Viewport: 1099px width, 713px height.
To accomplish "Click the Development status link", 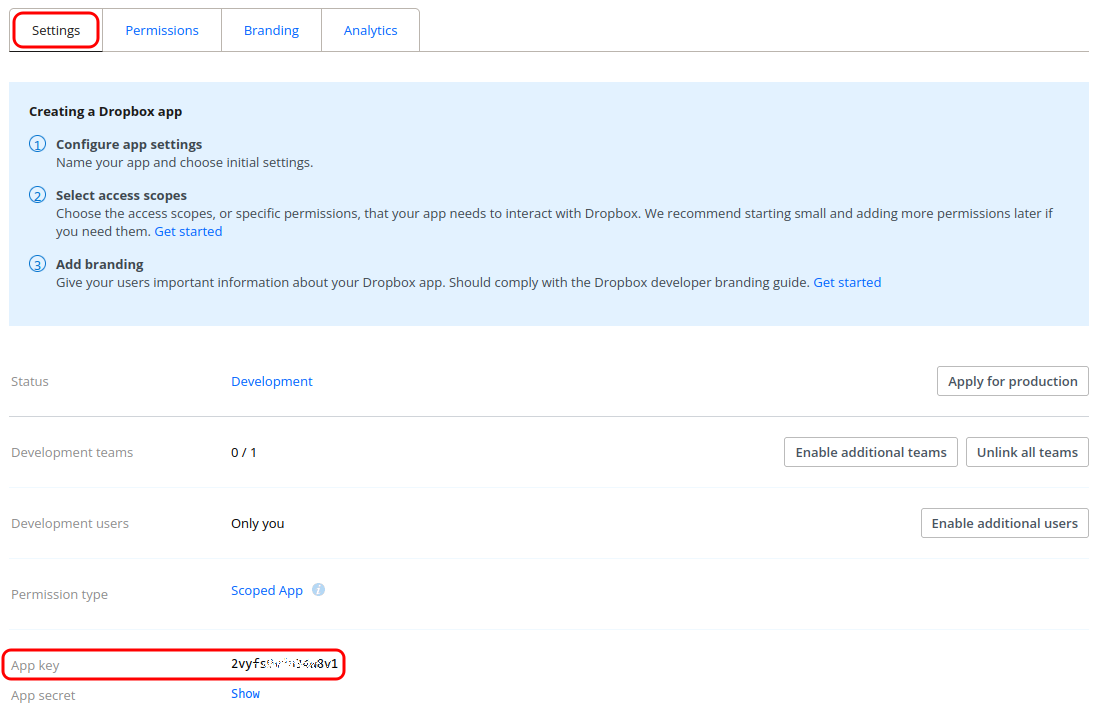I will click(272, 381).
